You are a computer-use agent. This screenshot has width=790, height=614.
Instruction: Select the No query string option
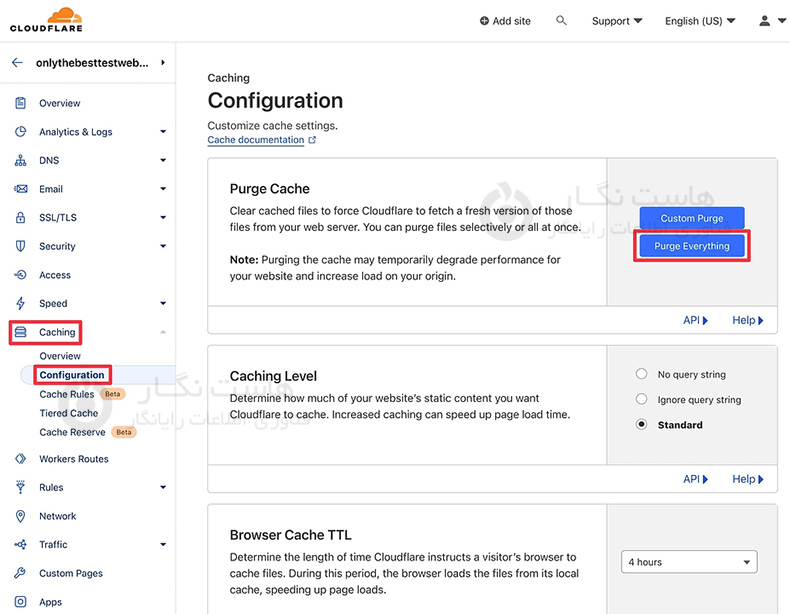[x=642, y=374]
